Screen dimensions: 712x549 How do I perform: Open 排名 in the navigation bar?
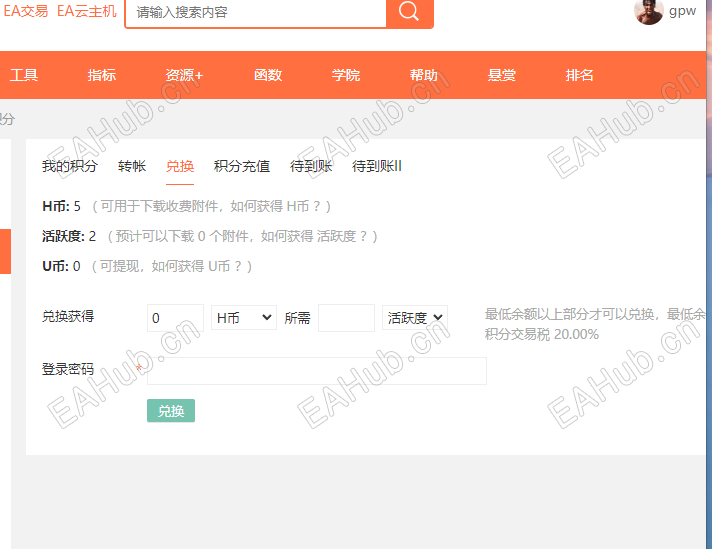coord(579,75)
